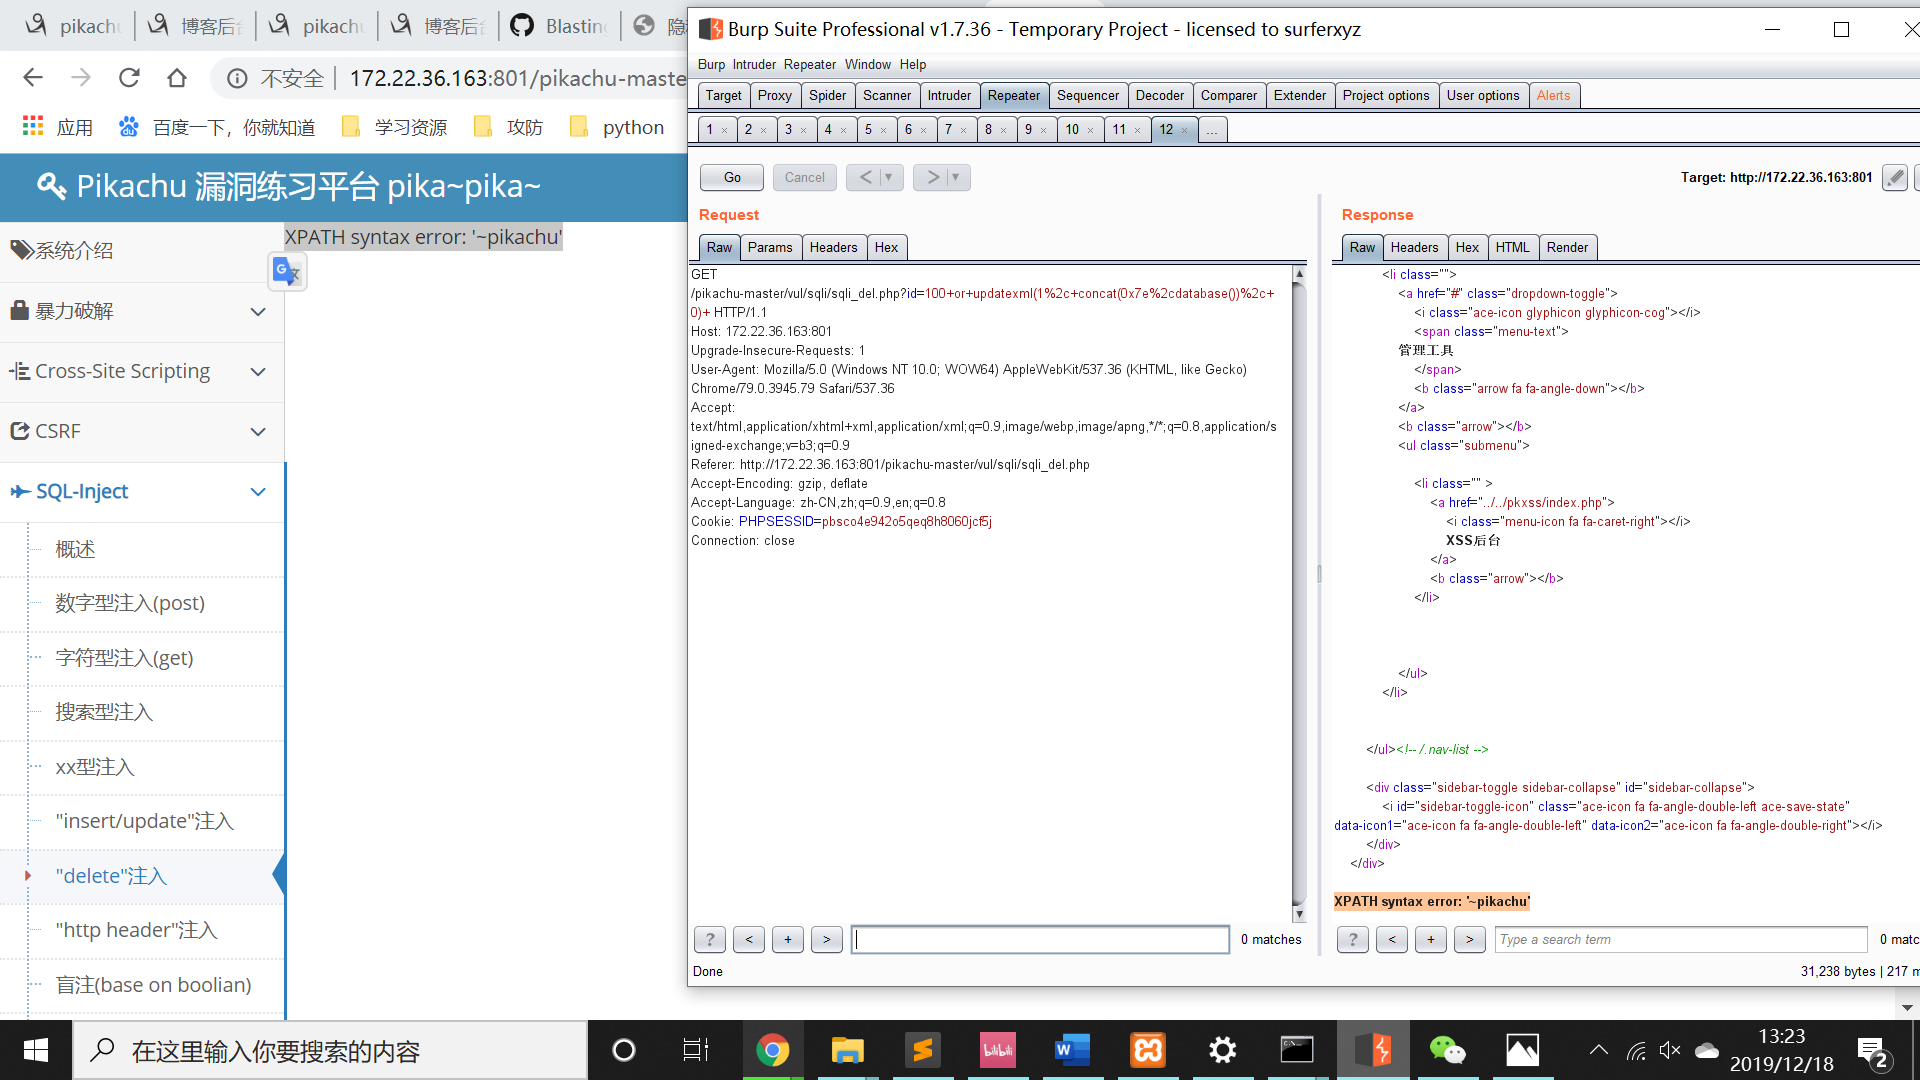Open the history back dropdown arrow

pyautogui.click(x=888, y=177)
